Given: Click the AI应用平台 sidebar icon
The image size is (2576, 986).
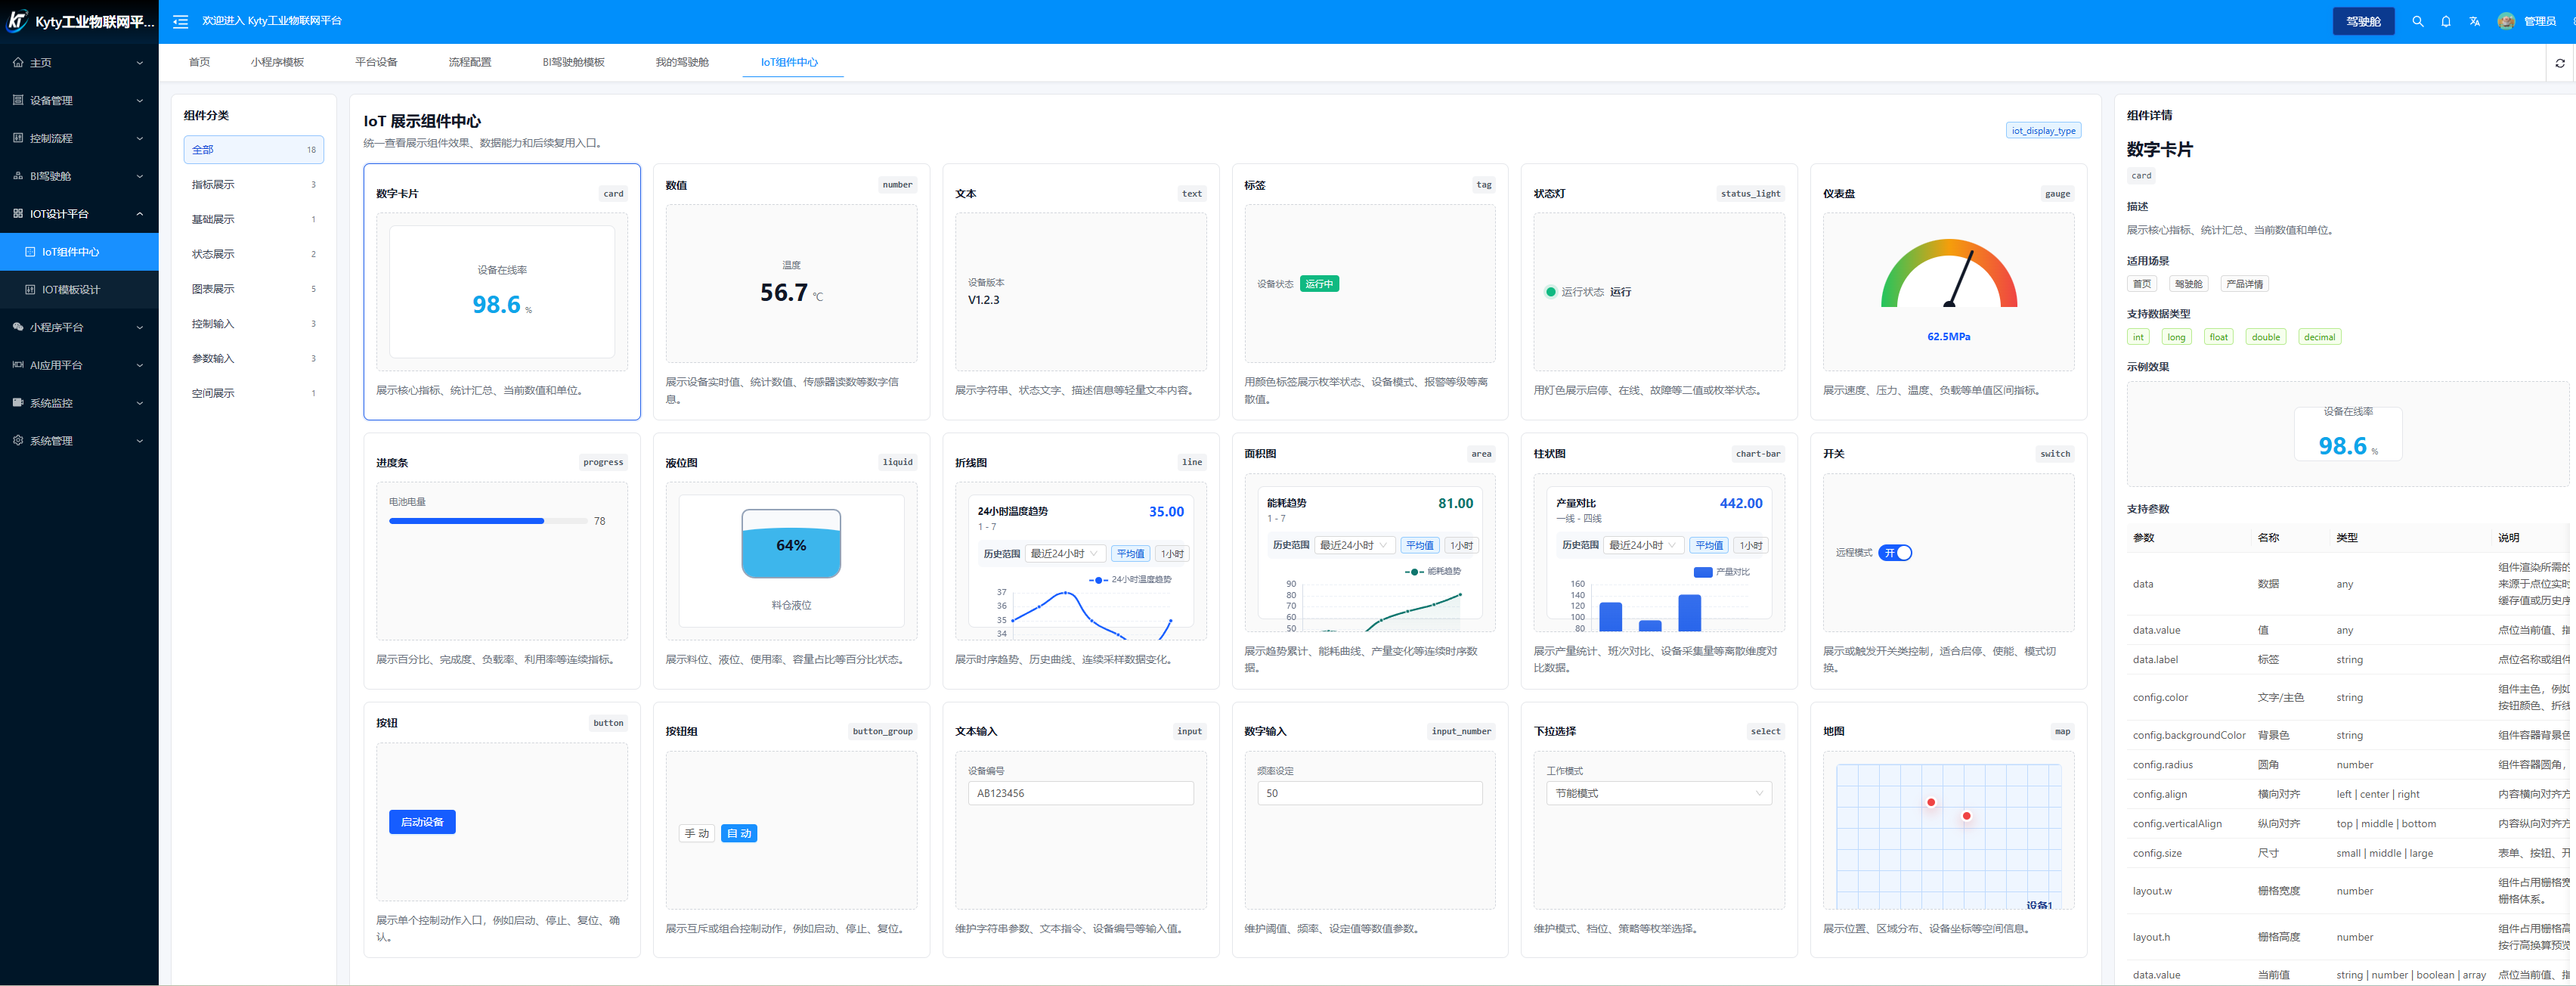Looking at the screenshot, I should click(x=18, y=365).
